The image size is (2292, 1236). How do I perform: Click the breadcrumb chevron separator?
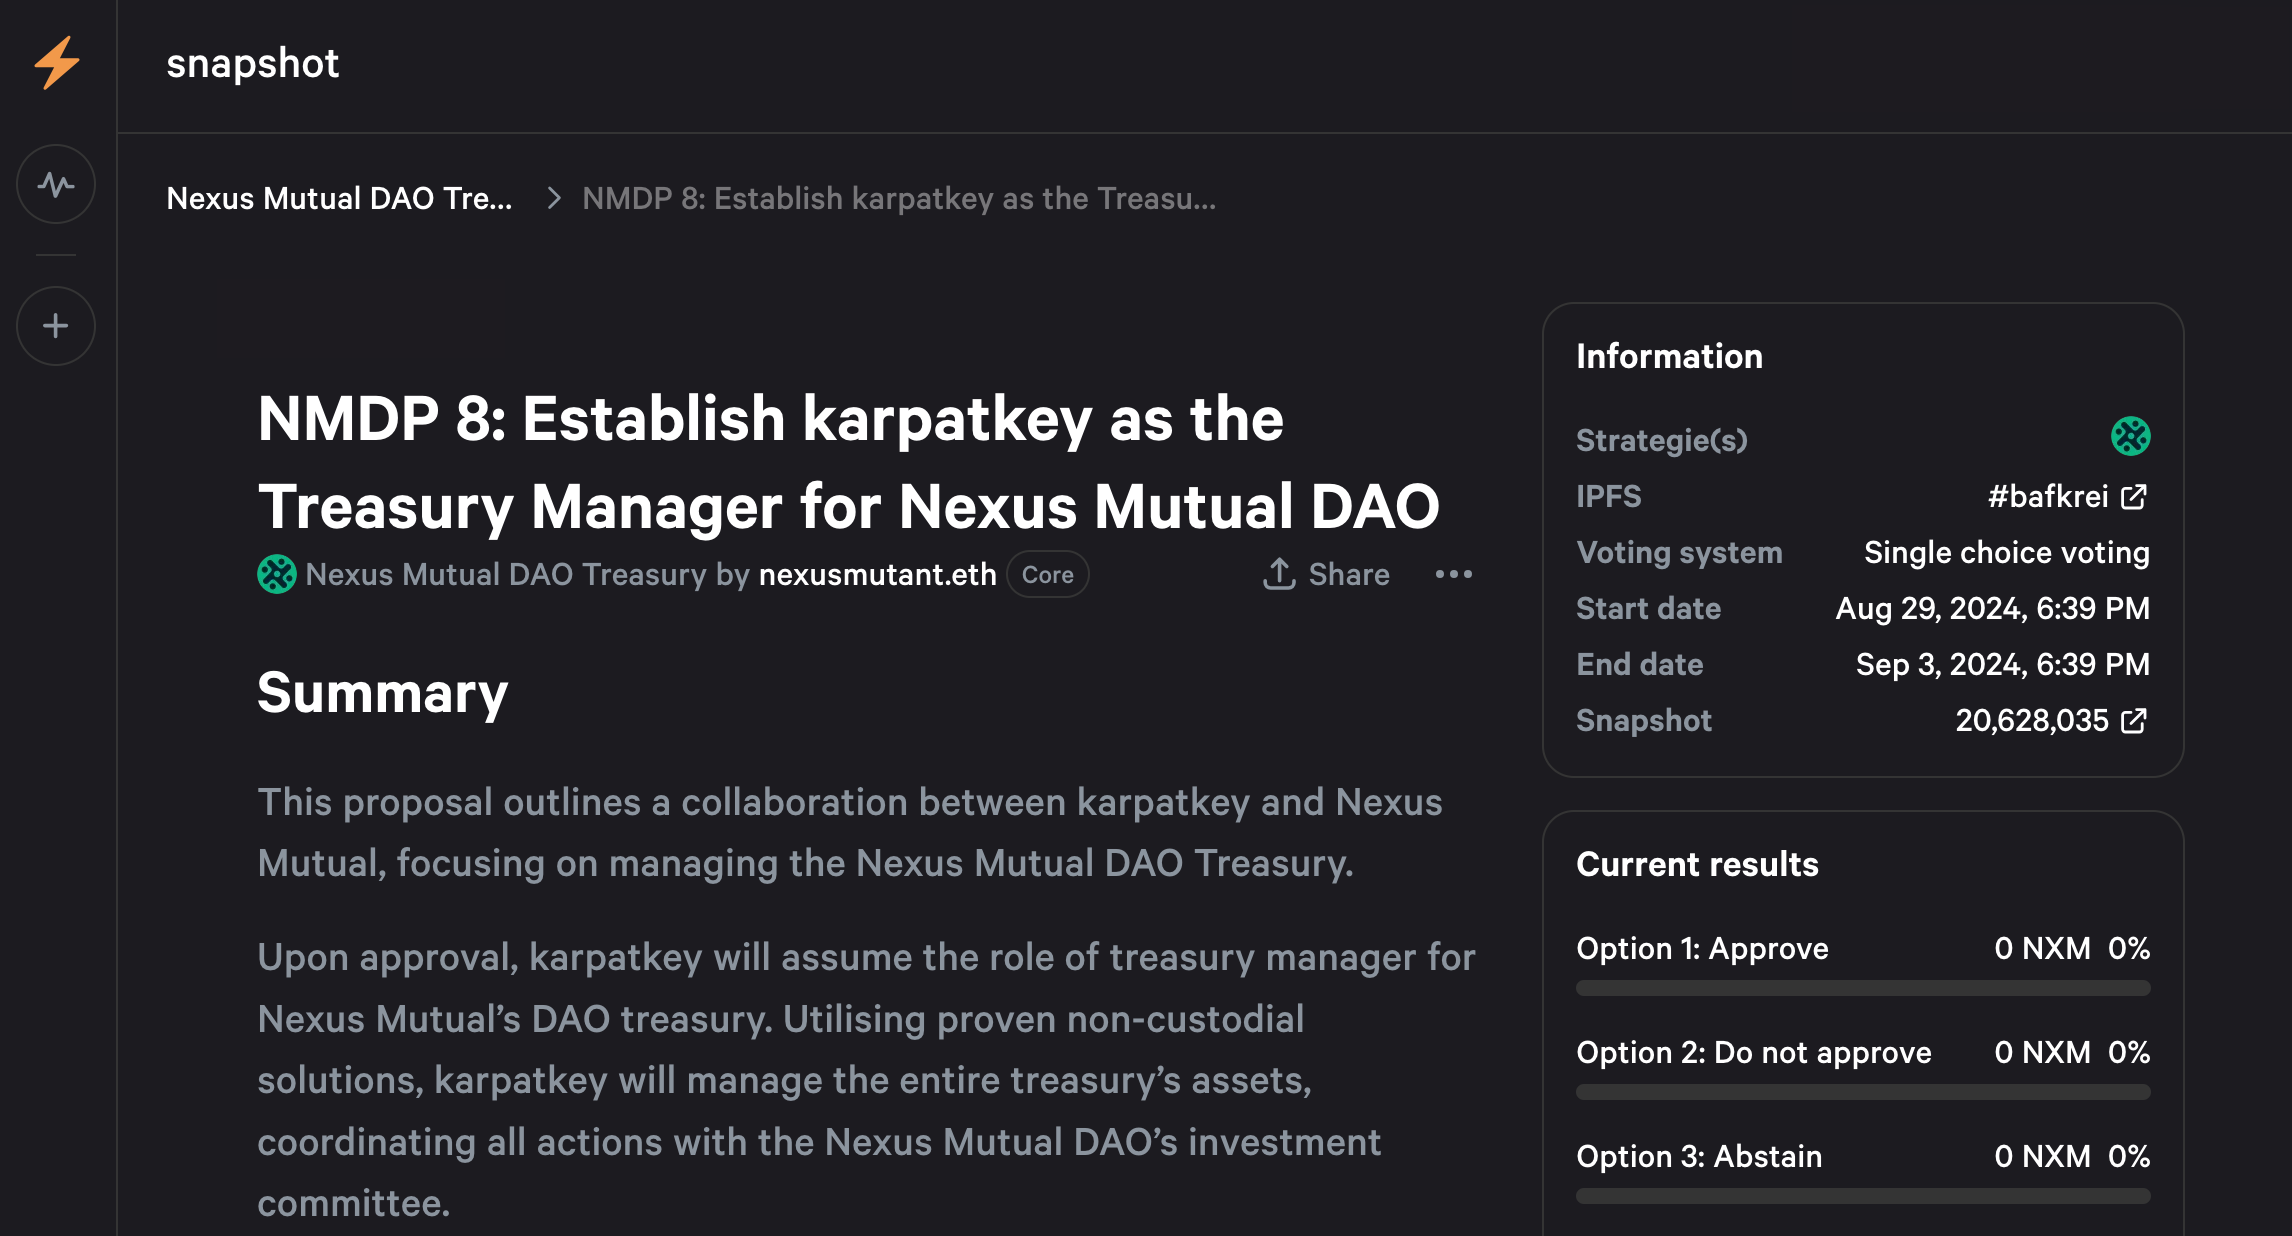click(553, 199)
